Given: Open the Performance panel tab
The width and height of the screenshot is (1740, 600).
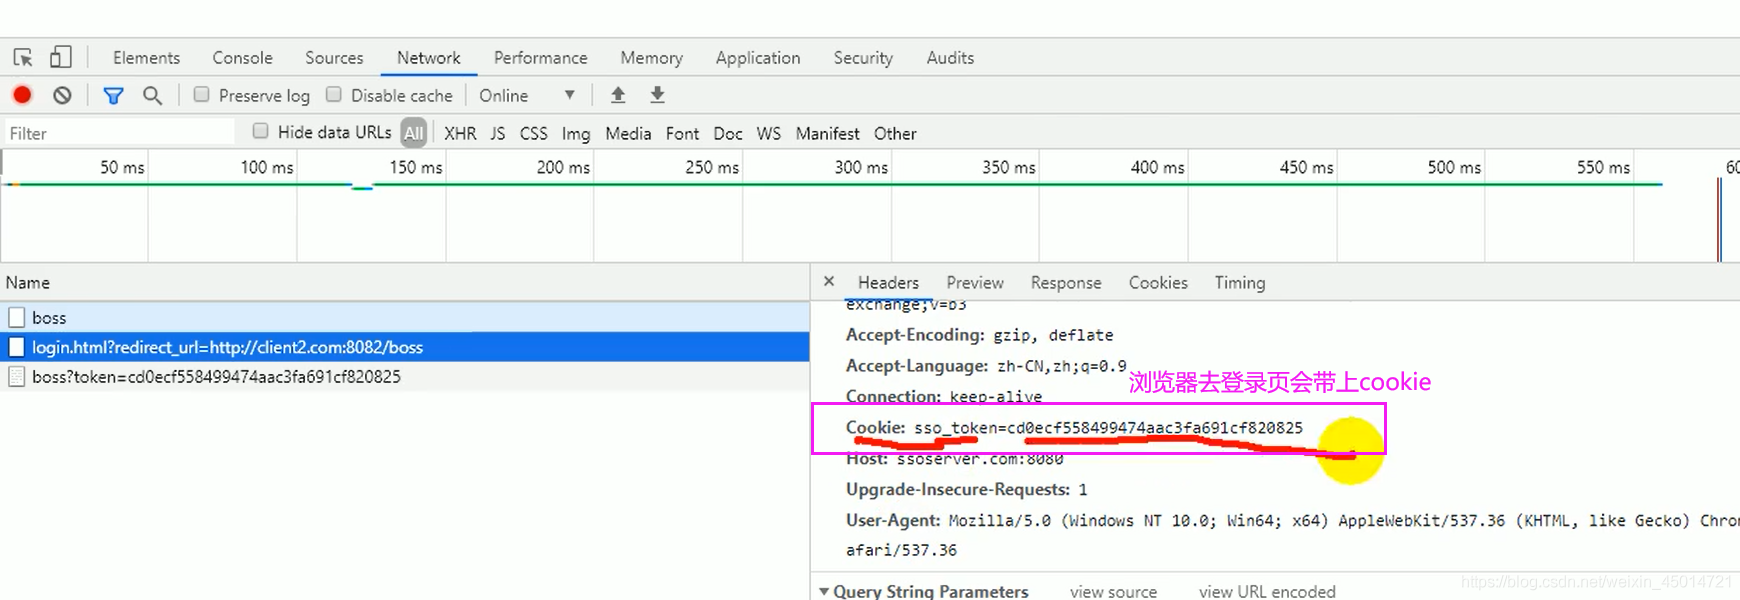Looking at the screenshot, I should pyautogui.click(x=540, y=57).
